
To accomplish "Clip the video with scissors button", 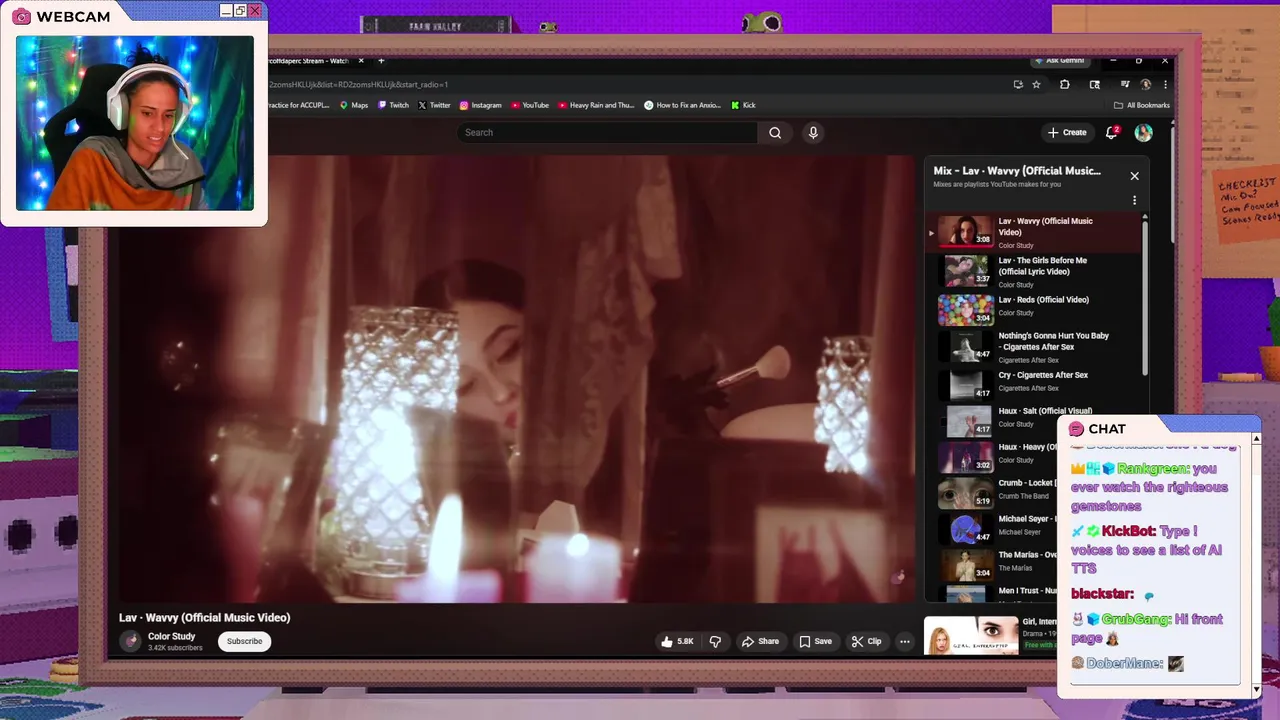I will pos(866,641).
